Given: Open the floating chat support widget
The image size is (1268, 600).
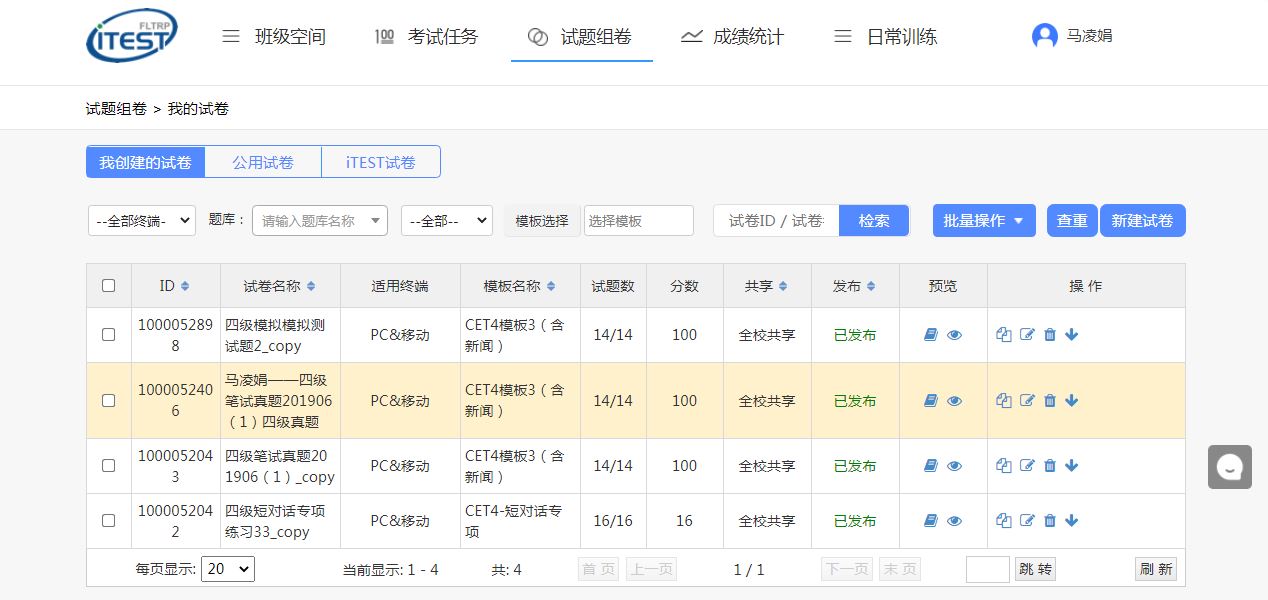Looking at the screenshot, I should [x=1229, y=467].
